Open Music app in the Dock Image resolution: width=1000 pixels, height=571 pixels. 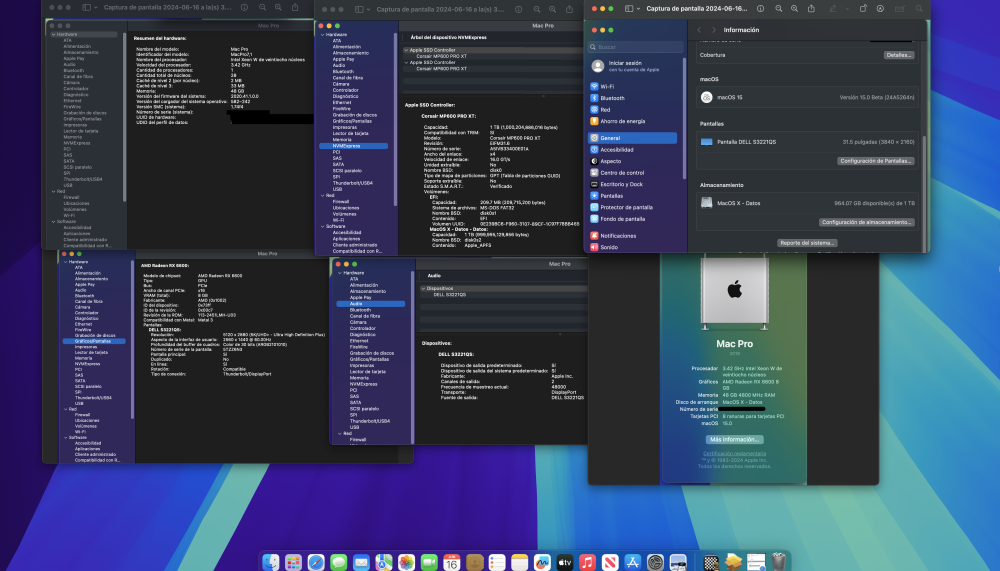coord(587,562)
